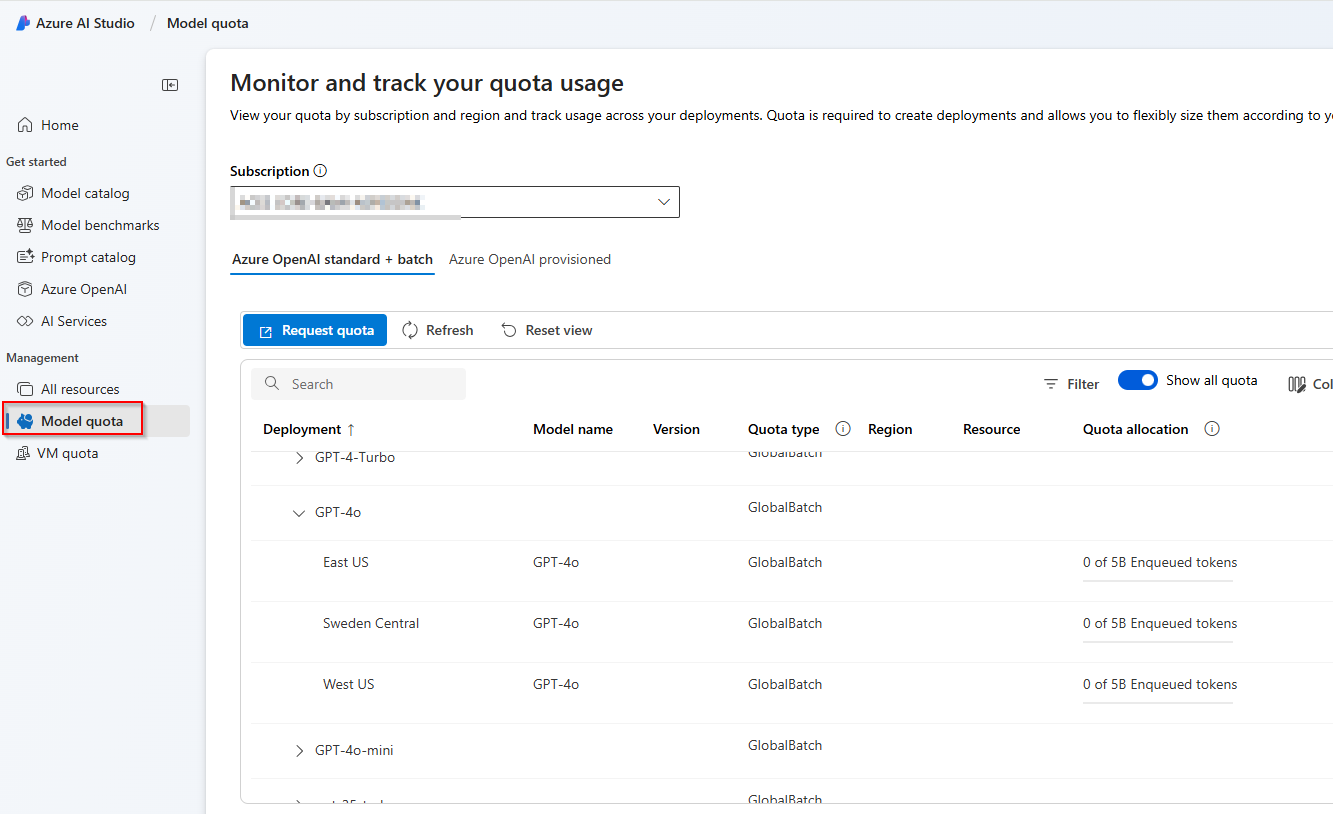The image size is (1333, 814).
Task: Collapse the sidebar with the panel toggle icon
Action: coord(170,85)
